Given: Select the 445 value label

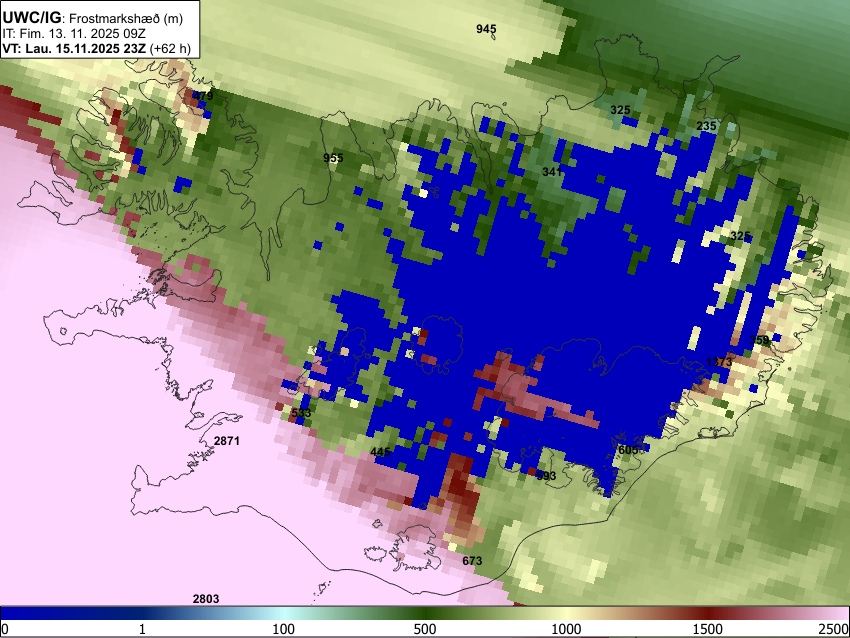Looking at the screenshot, I should click(x=380, y=452).
